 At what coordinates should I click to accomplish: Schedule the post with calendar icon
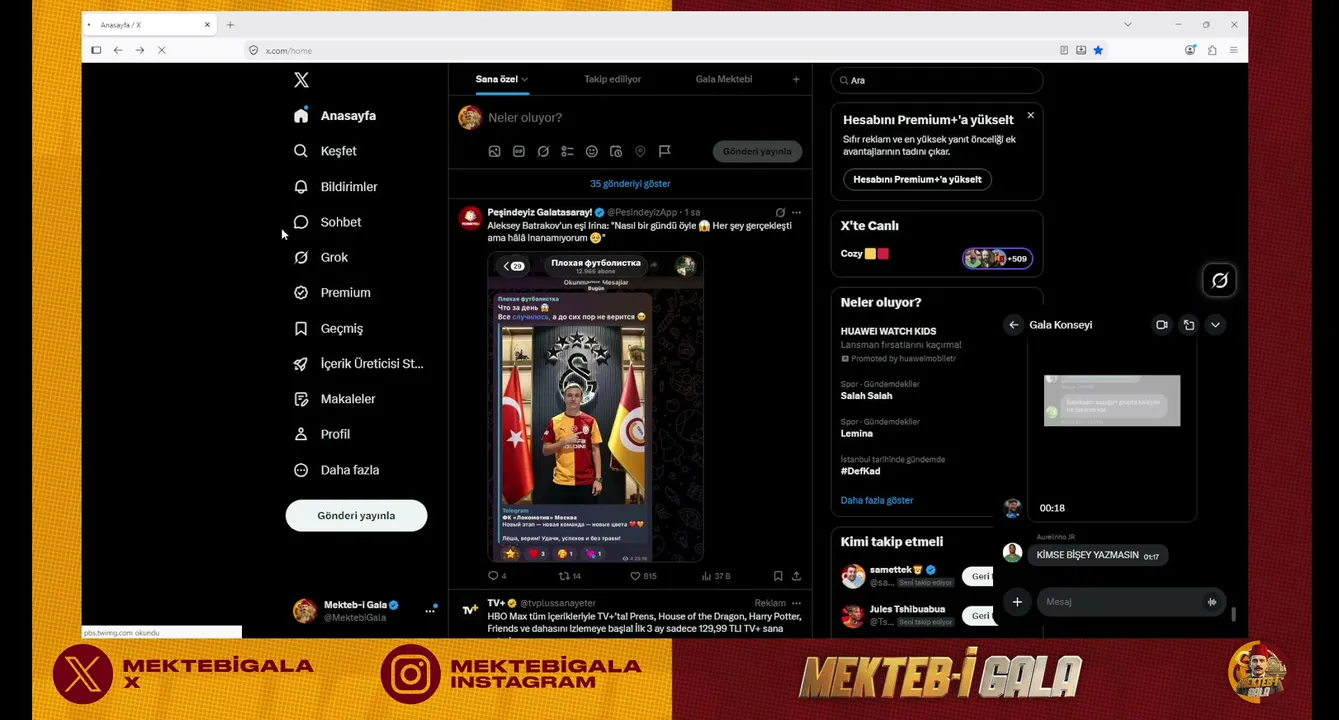tap(616, 151)
